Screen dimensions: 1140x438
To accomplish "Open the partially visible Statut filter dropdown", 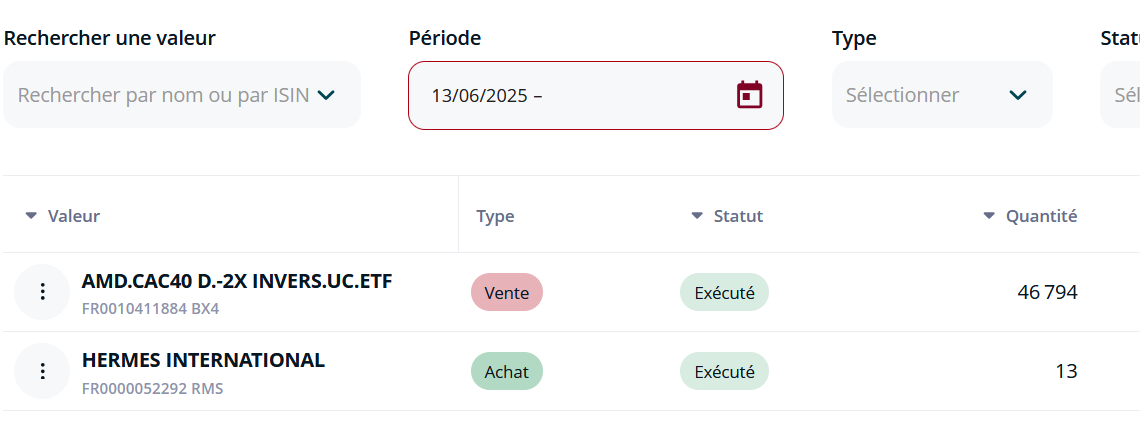I will click(1120, 95).
